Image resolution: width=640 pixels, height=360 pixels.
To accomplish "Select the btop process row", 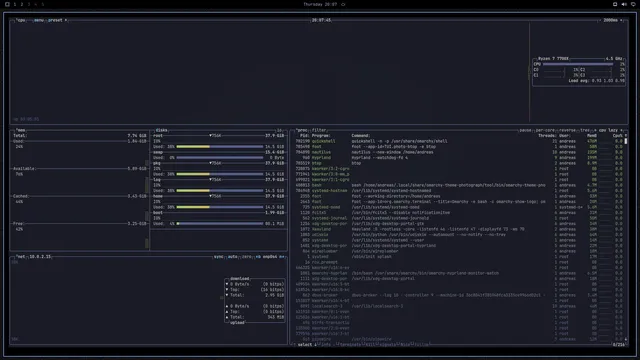I will [459, 163].
